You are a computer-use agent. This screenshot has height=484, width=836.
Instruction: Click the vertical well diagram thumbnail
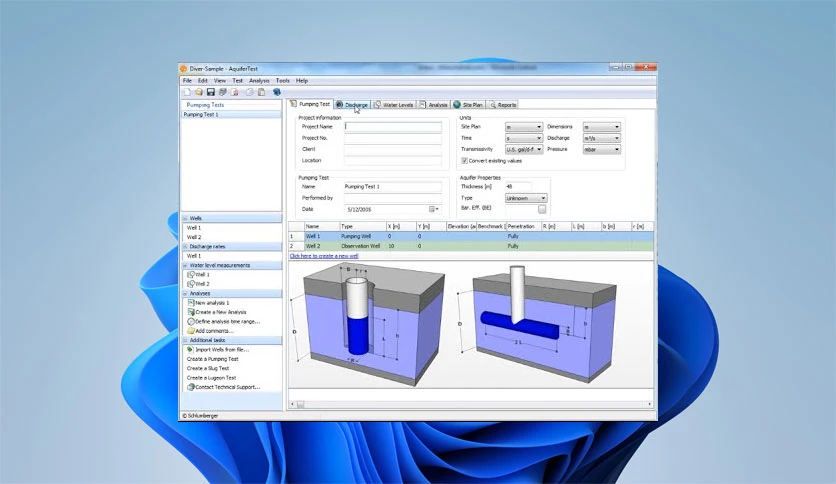(369, 324)
